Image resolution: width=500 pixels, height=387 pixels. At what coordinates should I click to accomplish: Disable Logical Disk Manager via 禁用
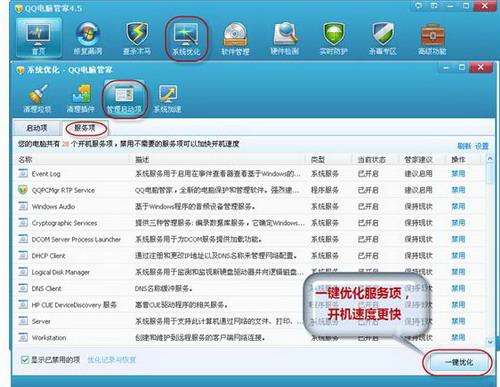pos(458,272)
